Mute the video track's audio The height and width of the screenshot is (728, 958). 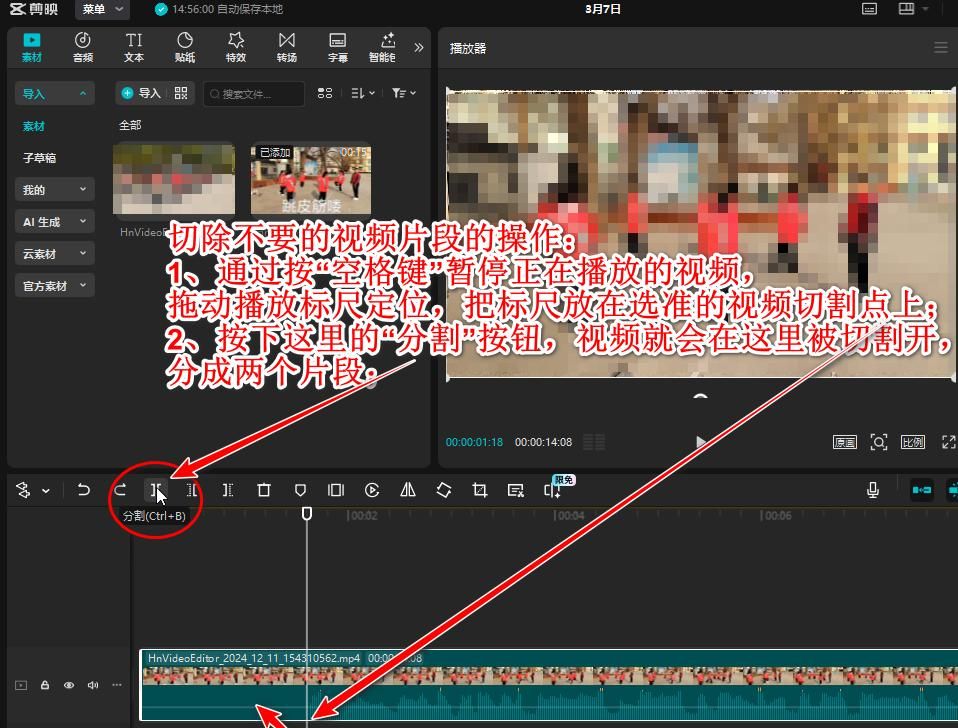pos(93,685)
